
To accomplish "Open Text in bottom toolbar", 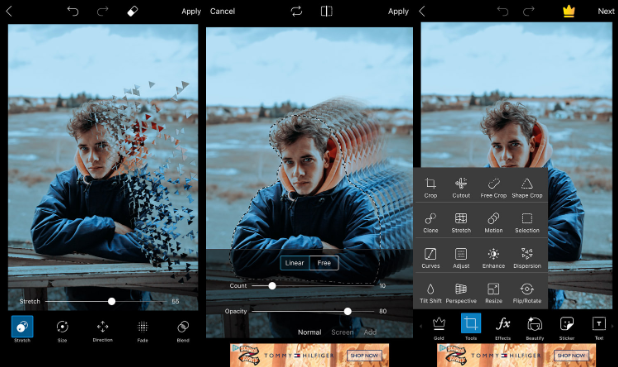I will click(x=599, y=328).
